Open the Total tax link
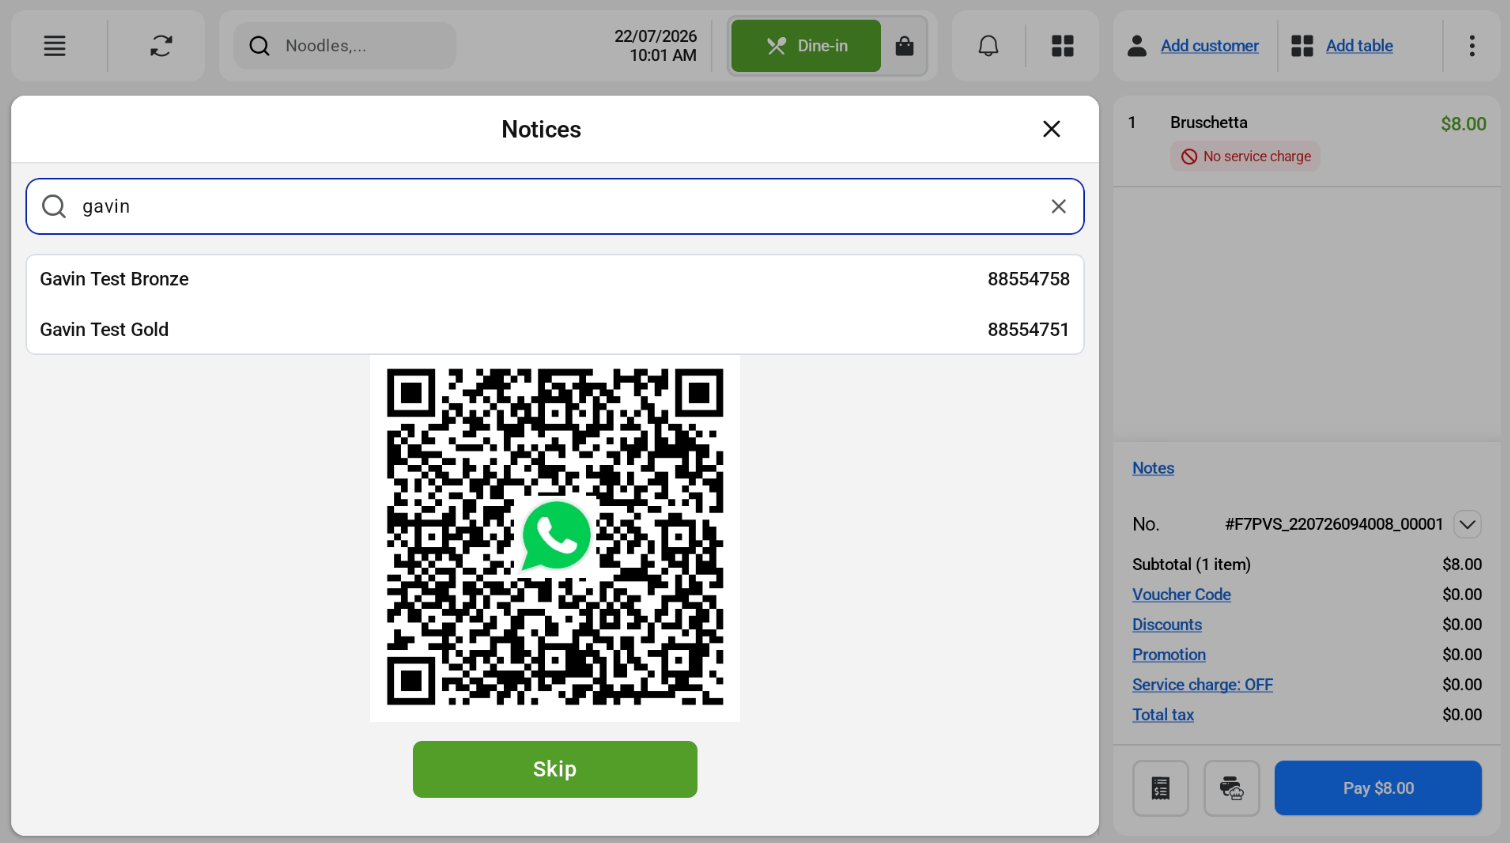The height and width of the screenshot is (843, 1510). tap(1163, 714)
